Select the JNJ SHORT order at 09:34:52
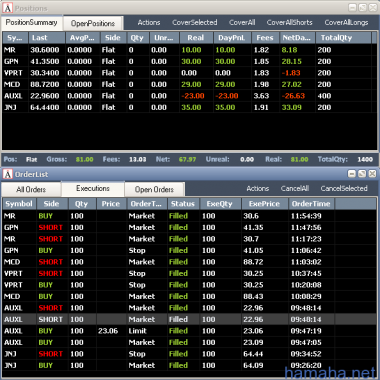Screen dimensions: 380x380 190,354
